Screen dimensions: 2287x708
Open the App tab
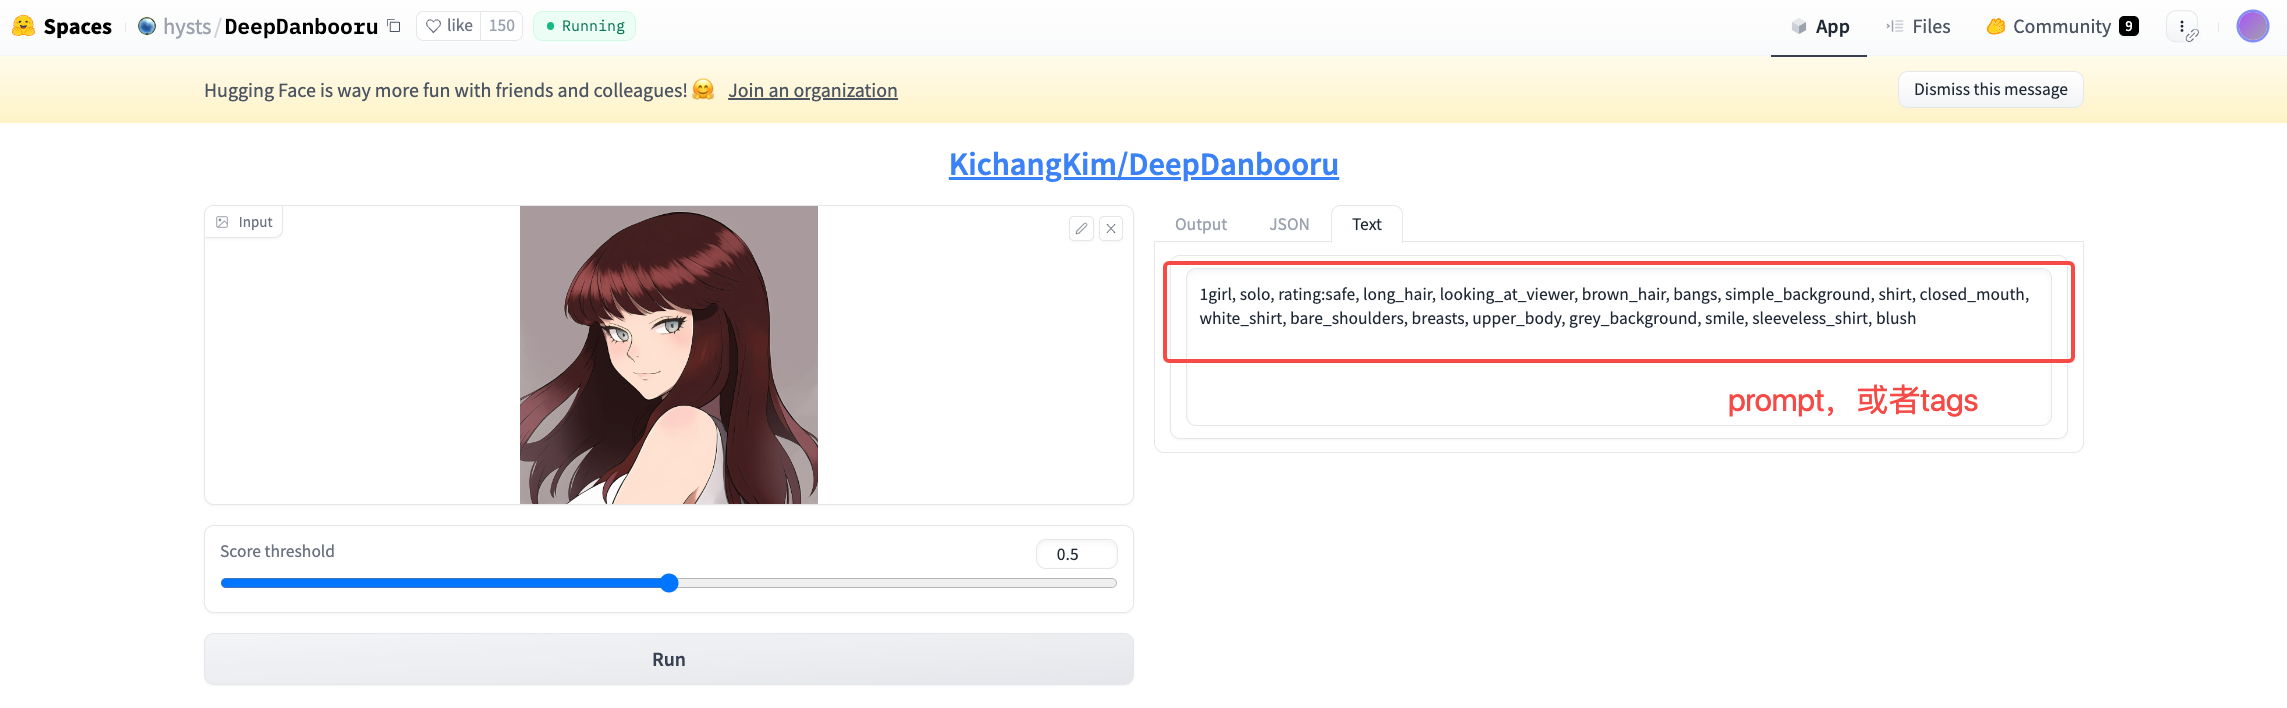click(1819, 27)
